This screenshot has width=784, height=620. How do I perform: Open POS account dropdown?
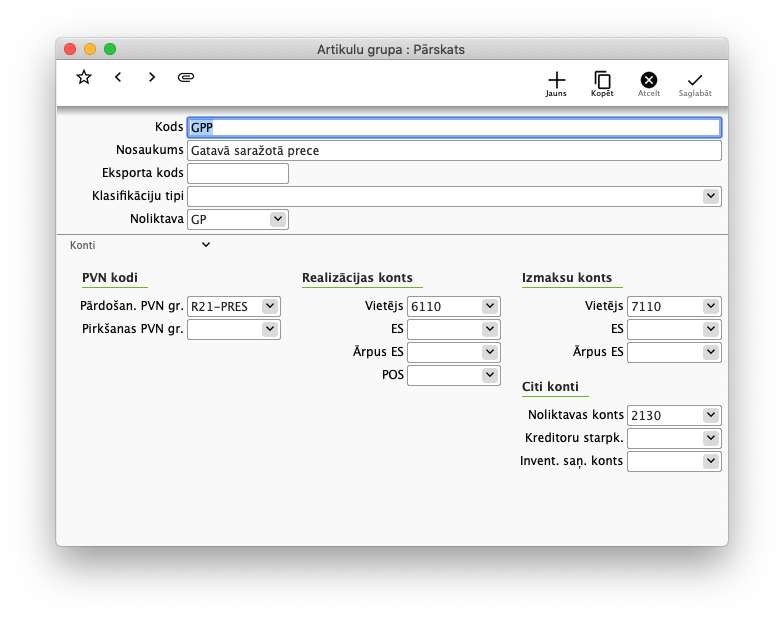(x=490, y=375)
